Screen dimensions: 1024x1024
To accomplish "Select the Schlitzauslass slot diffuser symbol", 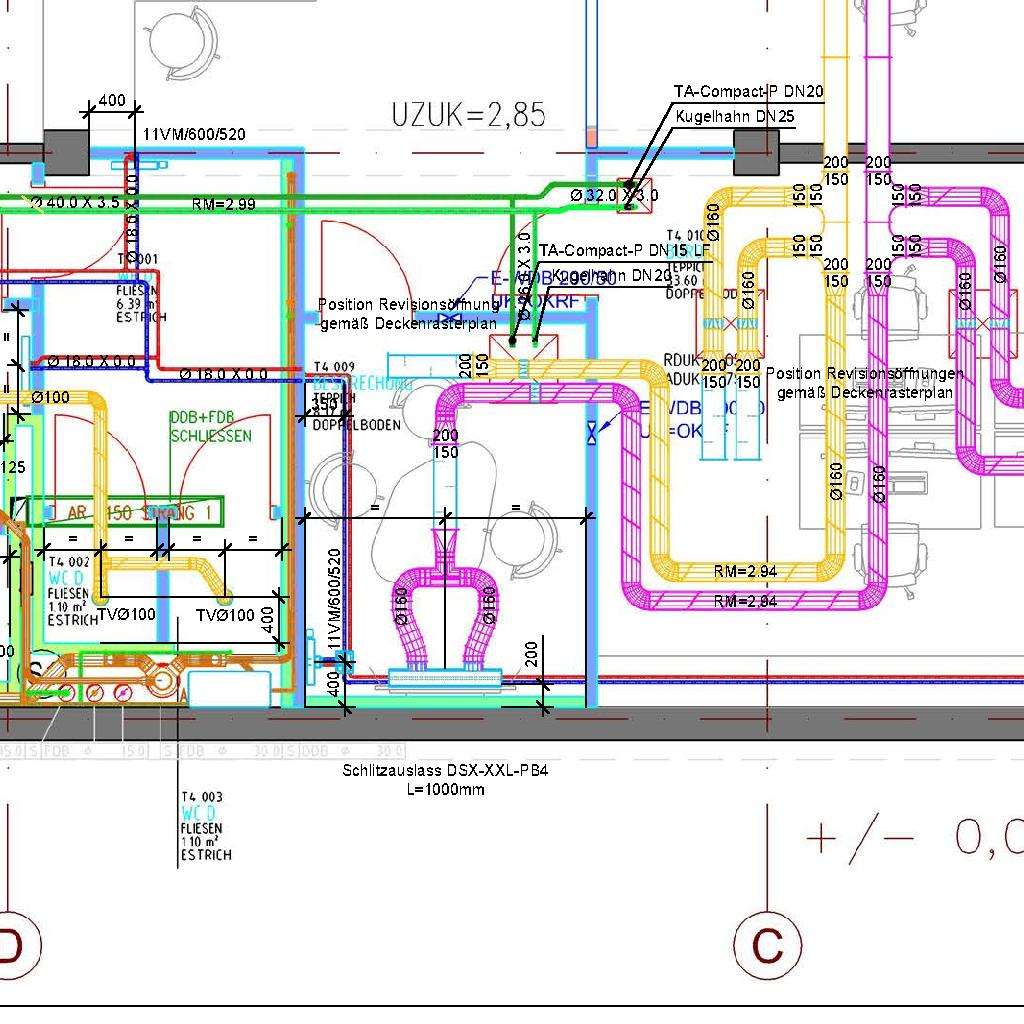I will [x=444, y=679].
